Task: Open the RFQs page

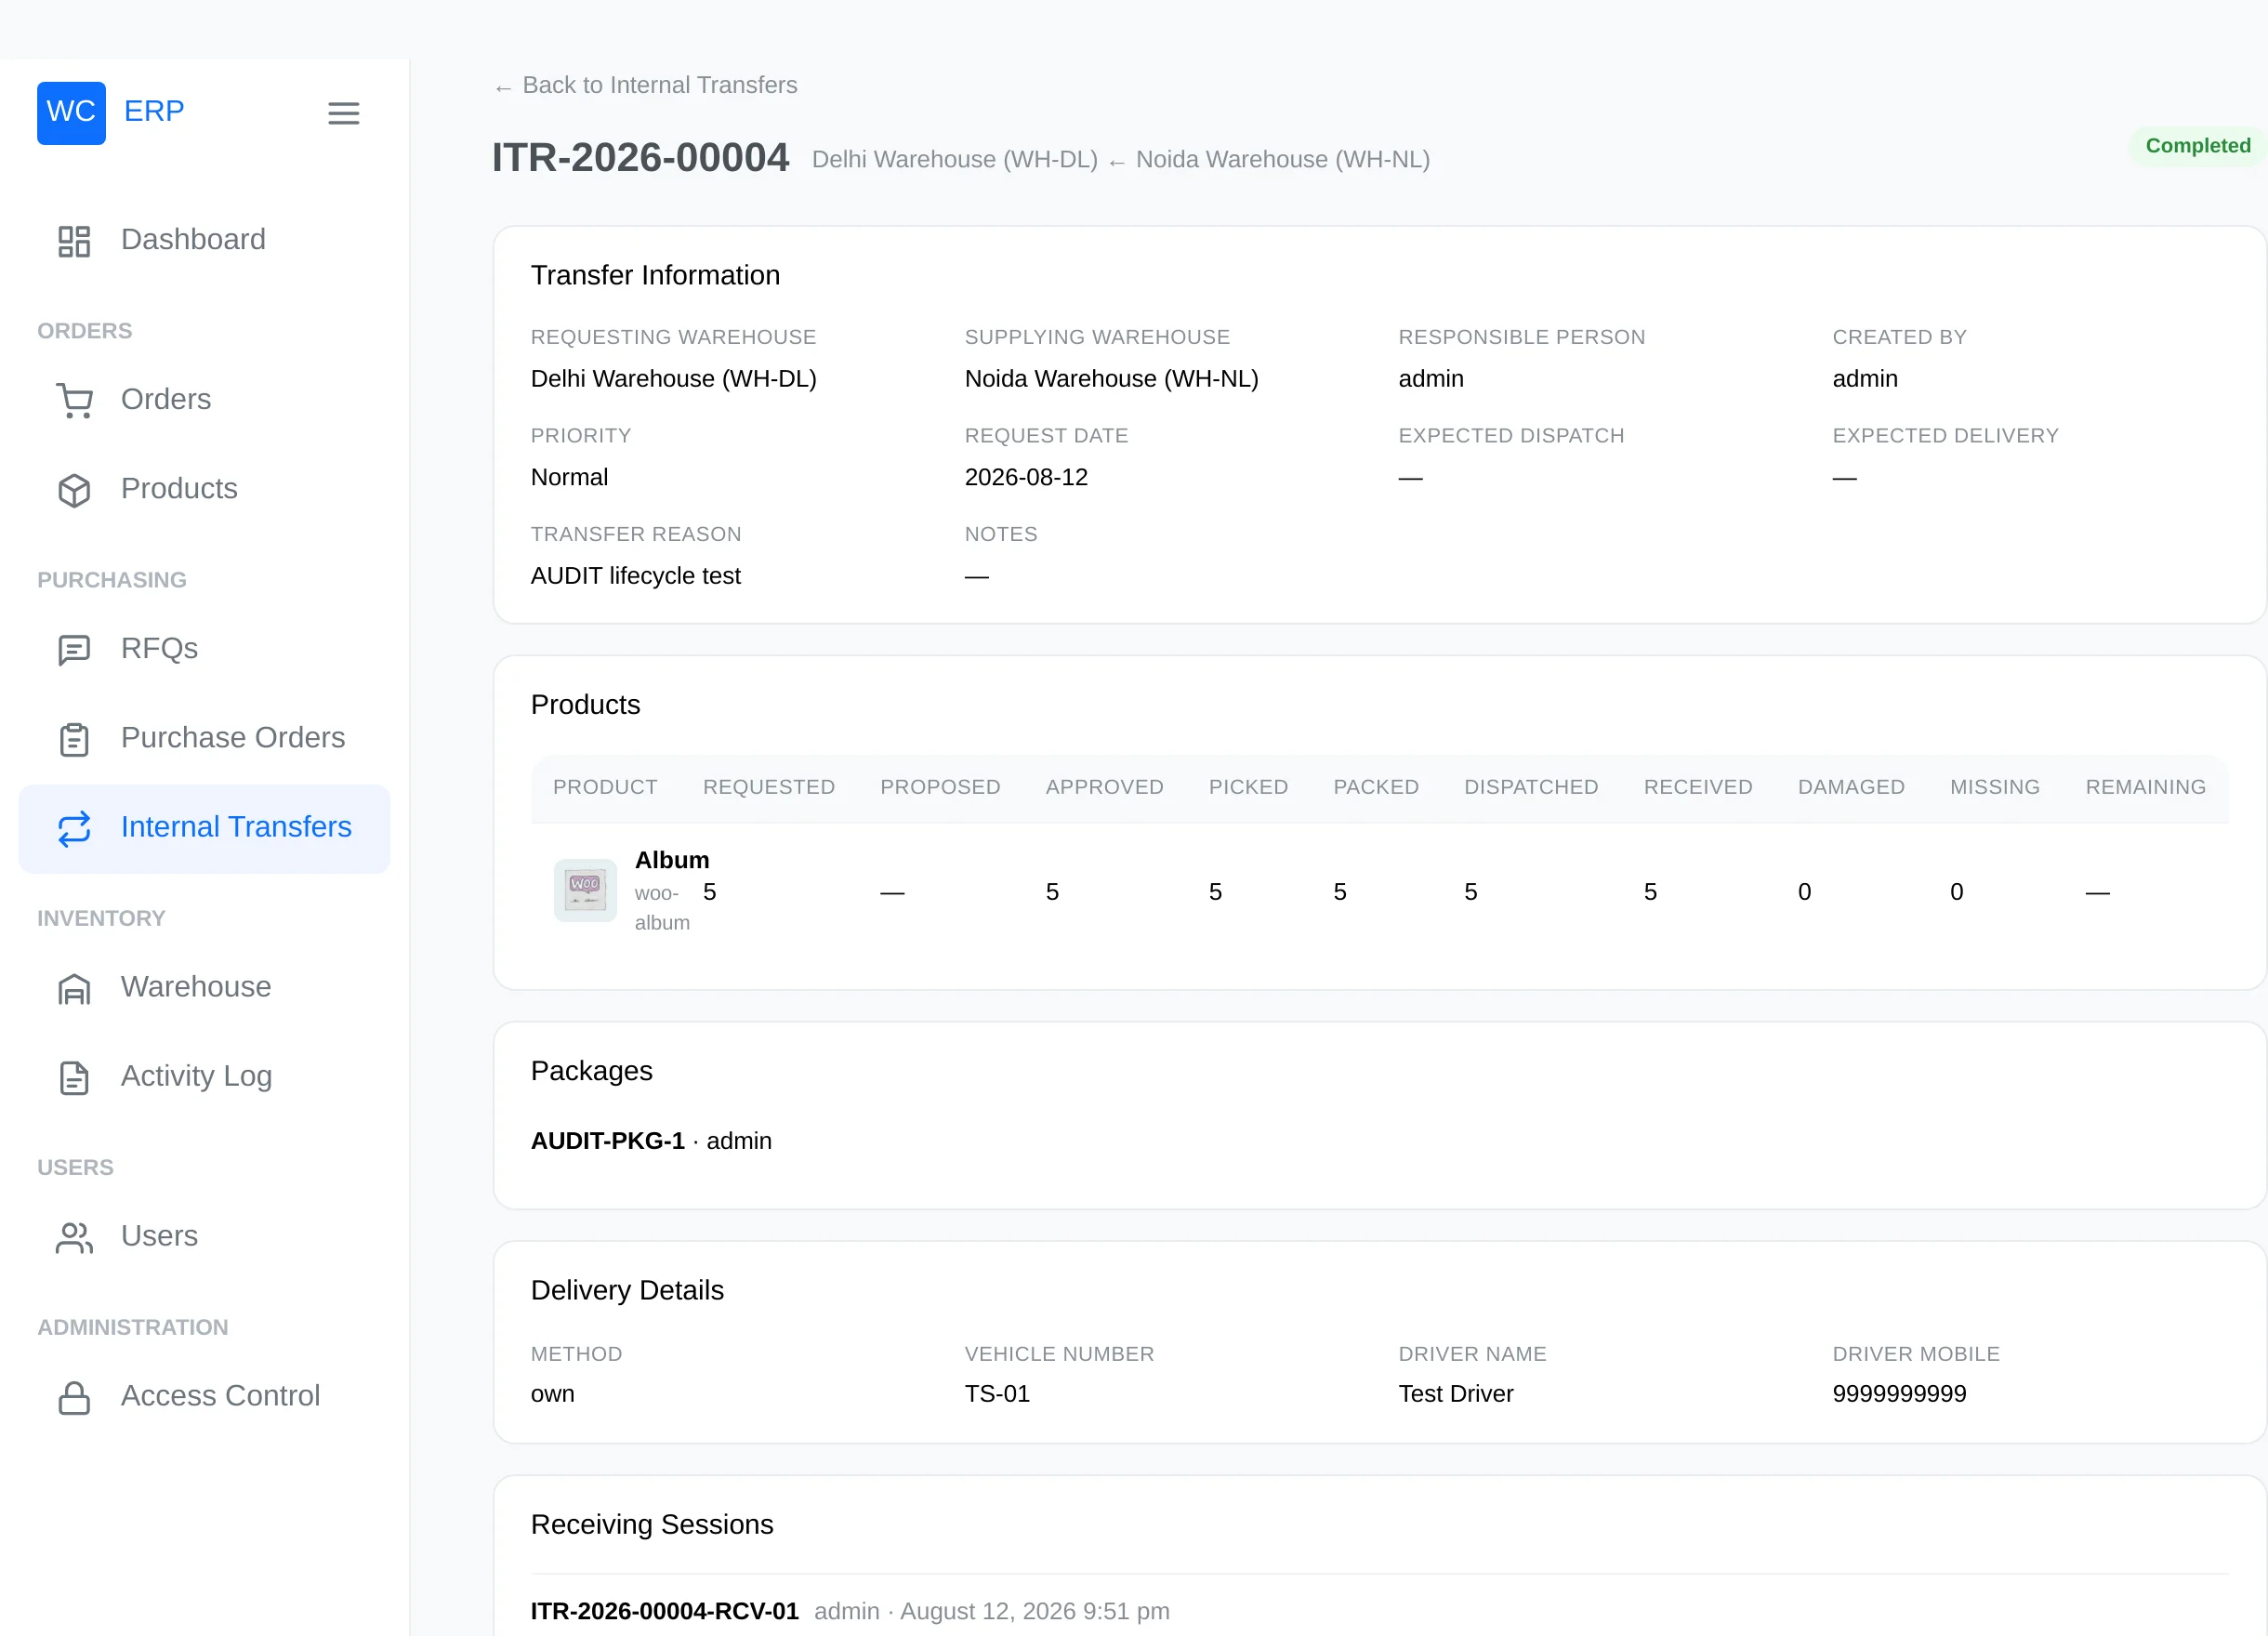Action: [x=204, y=649]
